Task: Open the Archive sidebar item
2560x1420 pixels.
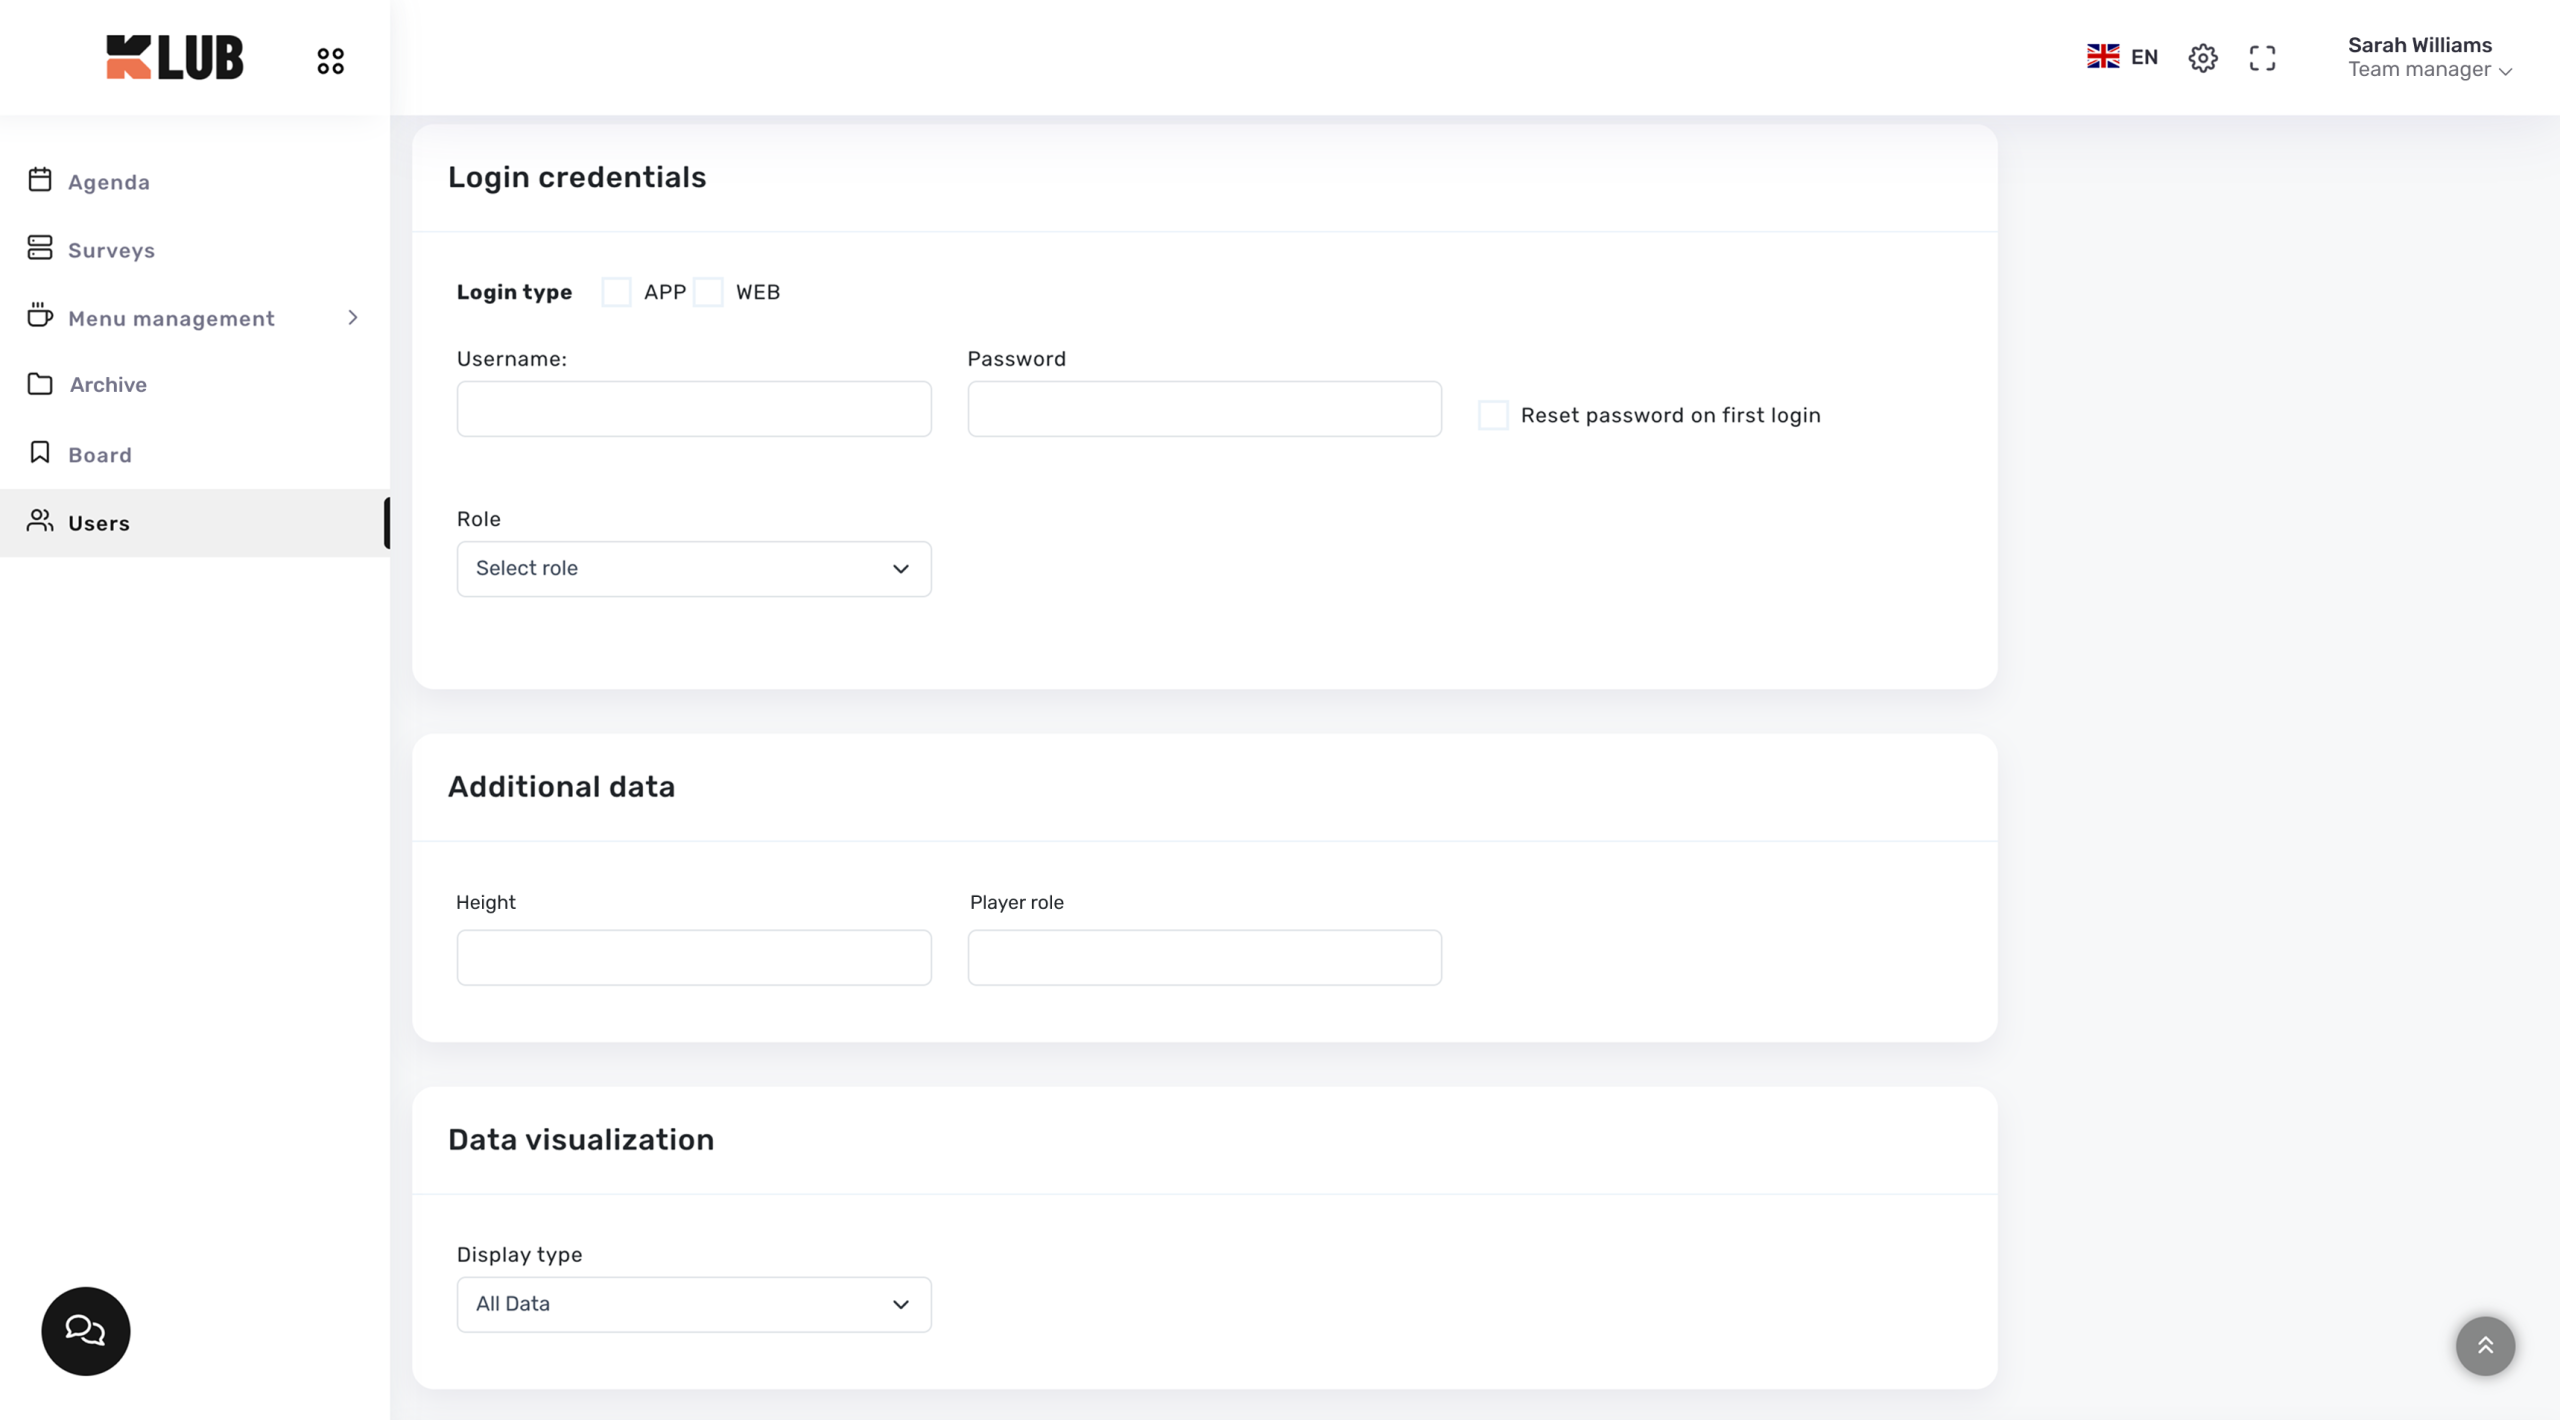Action: click(x=108, y=385)
